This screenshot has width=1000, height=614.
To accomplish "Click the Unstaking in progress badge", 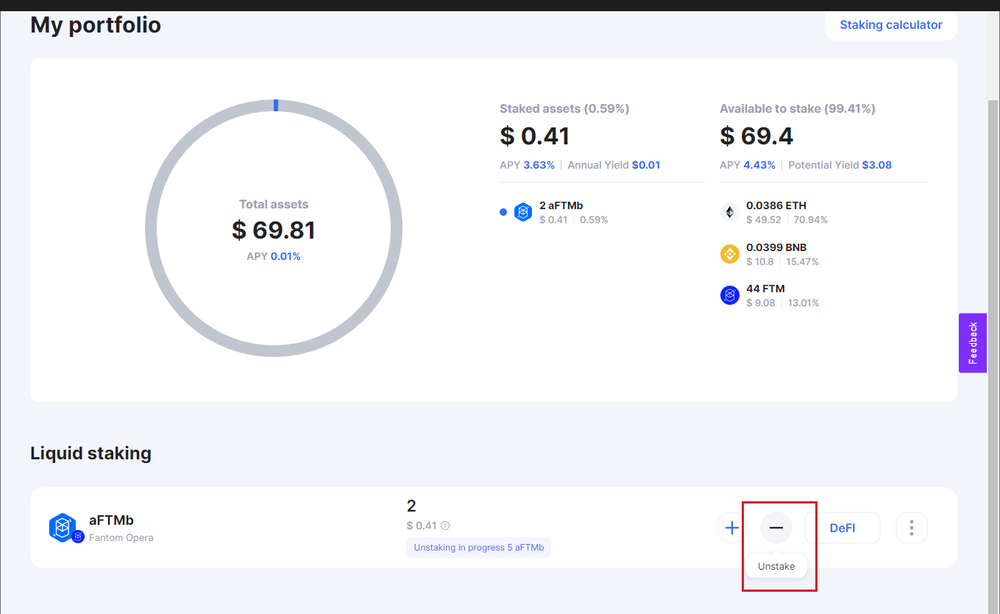I will coord(478,547).
